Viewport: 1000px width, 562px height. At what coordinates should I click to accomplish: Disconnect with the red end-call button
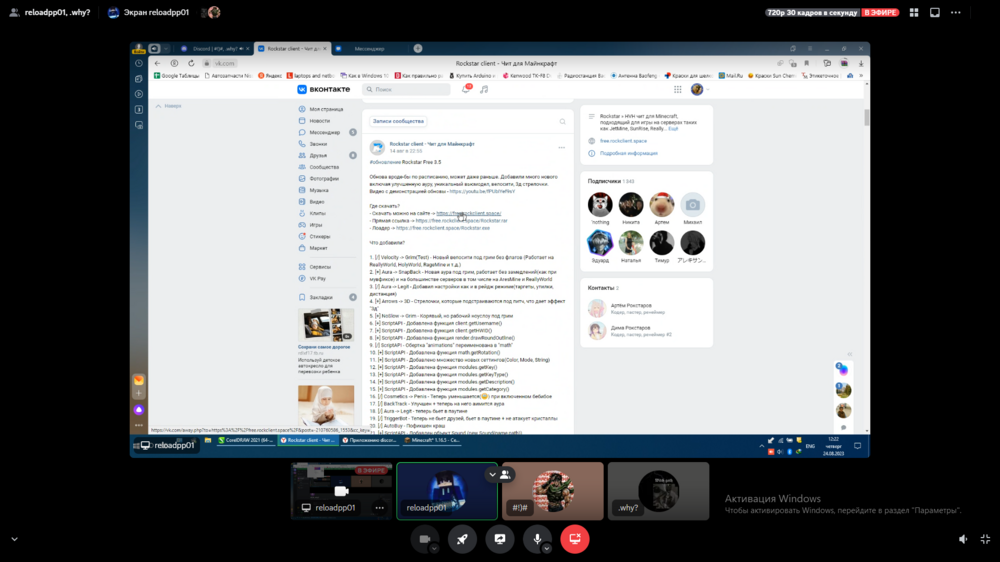tap(575, 539)
